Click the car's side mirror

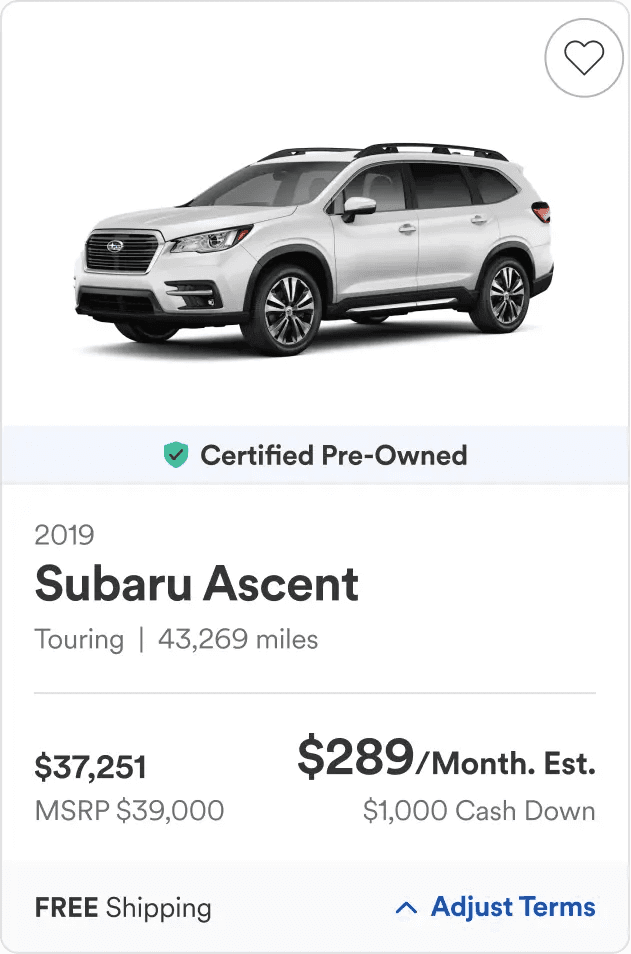(357, 207)
